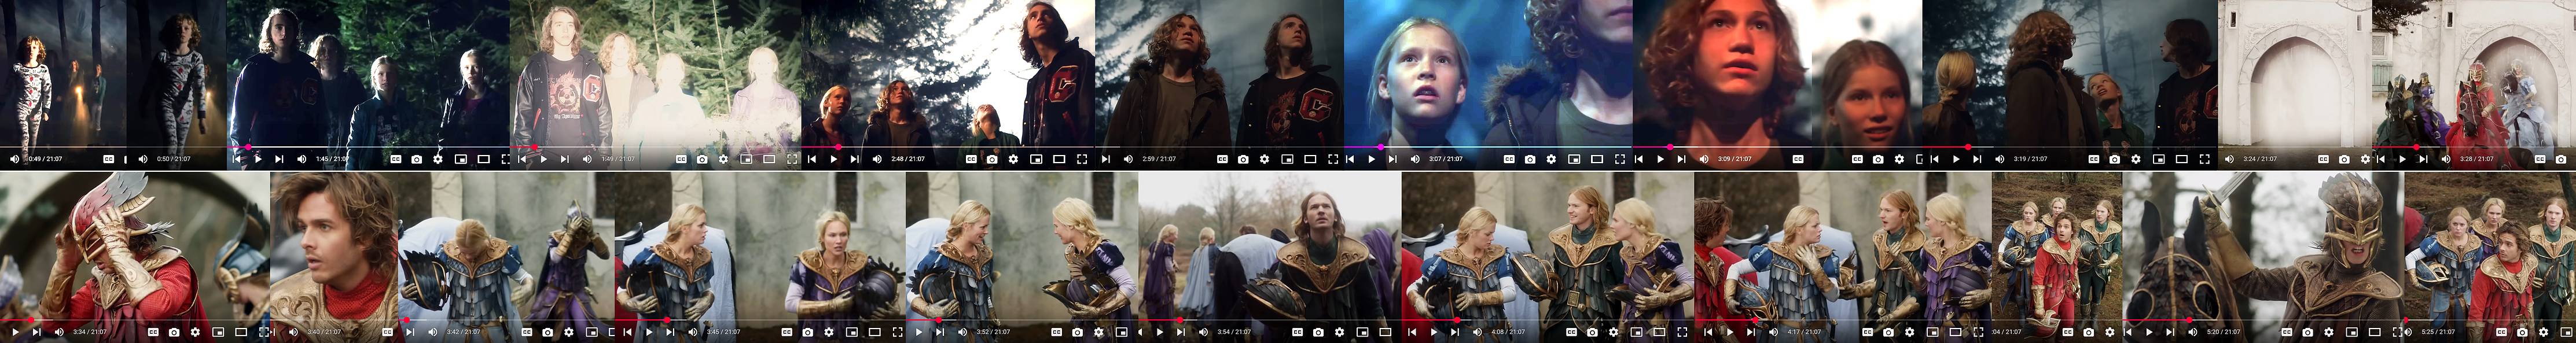Viewport: 2576px width, 343px height.
Task: Play the video paused at 1:45
Action: point(258,159)
